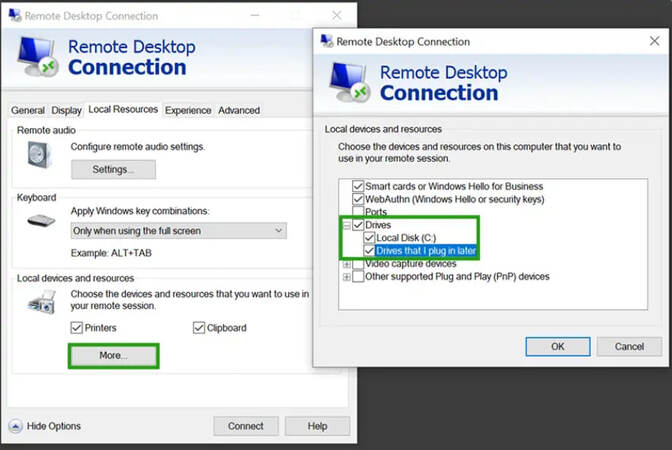Click the title bar icon of devices dialog
672x450 pixels.
click(x=327, y=41)
